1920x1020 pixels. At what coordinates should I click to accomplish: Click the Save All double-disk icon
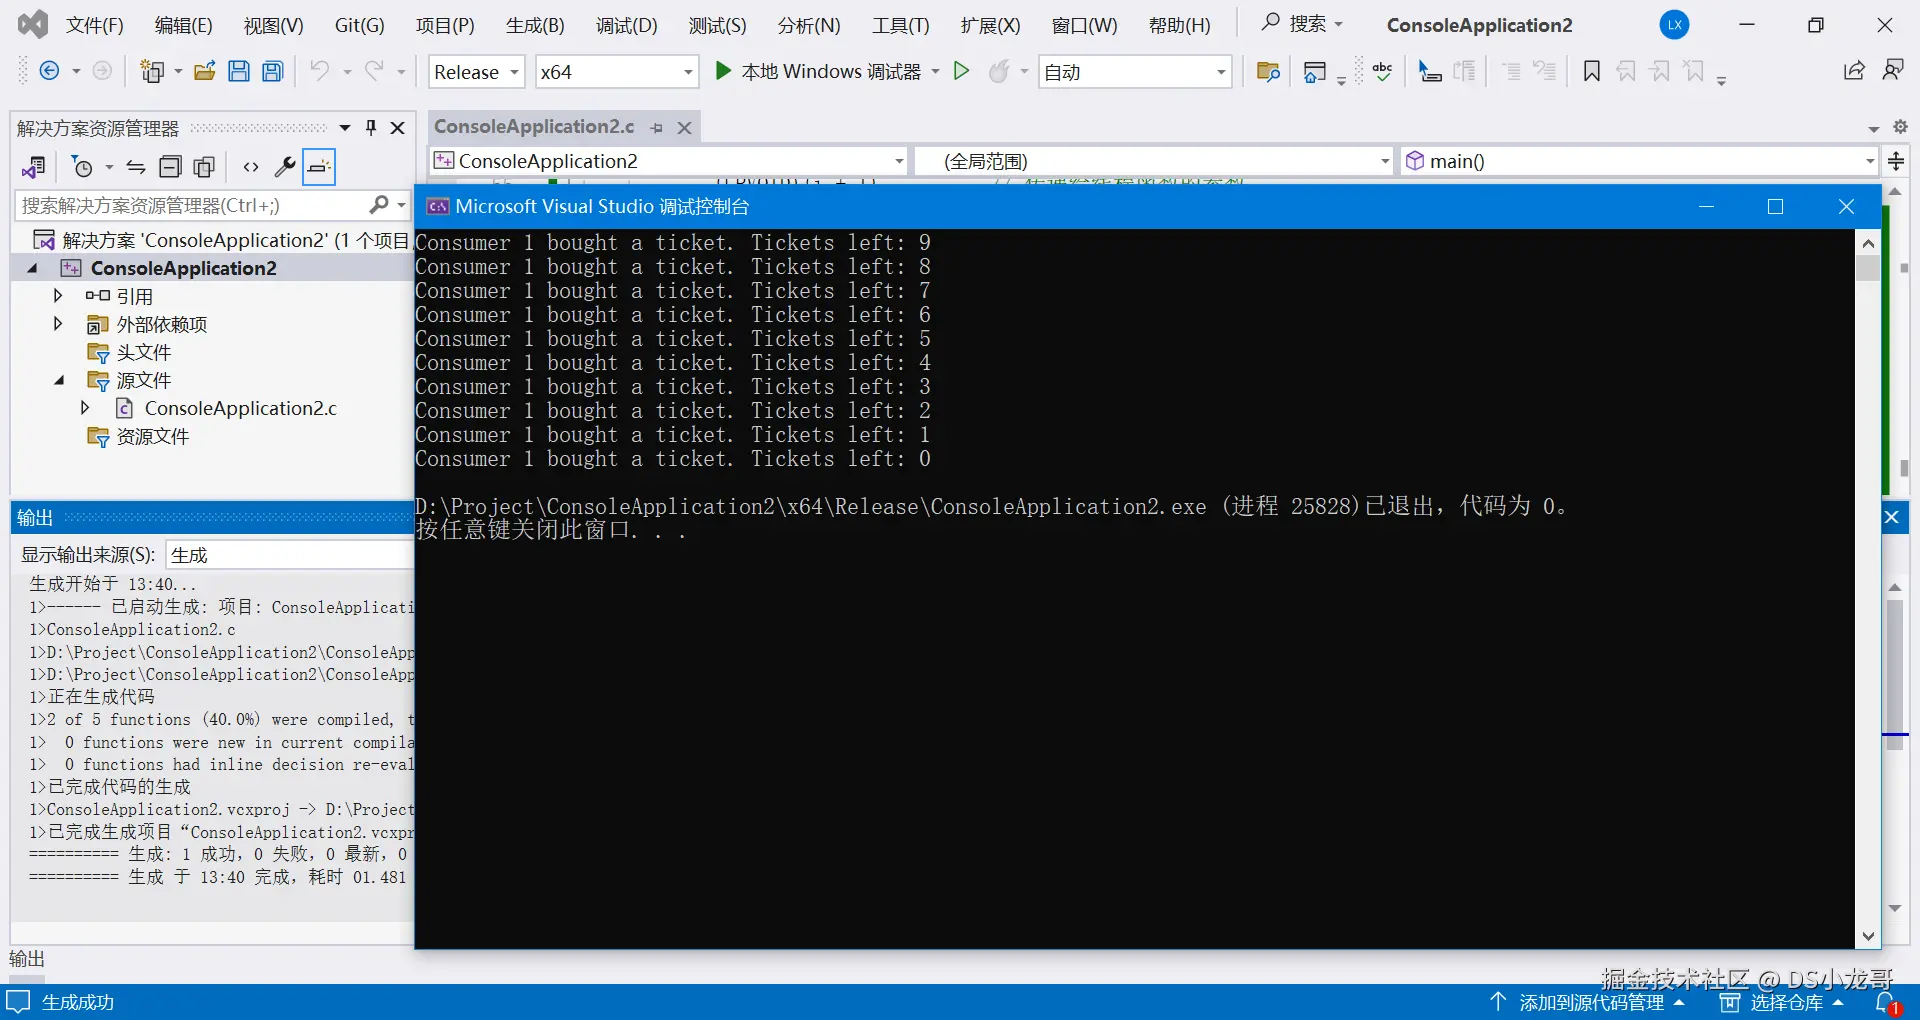(x=273, y=71)
